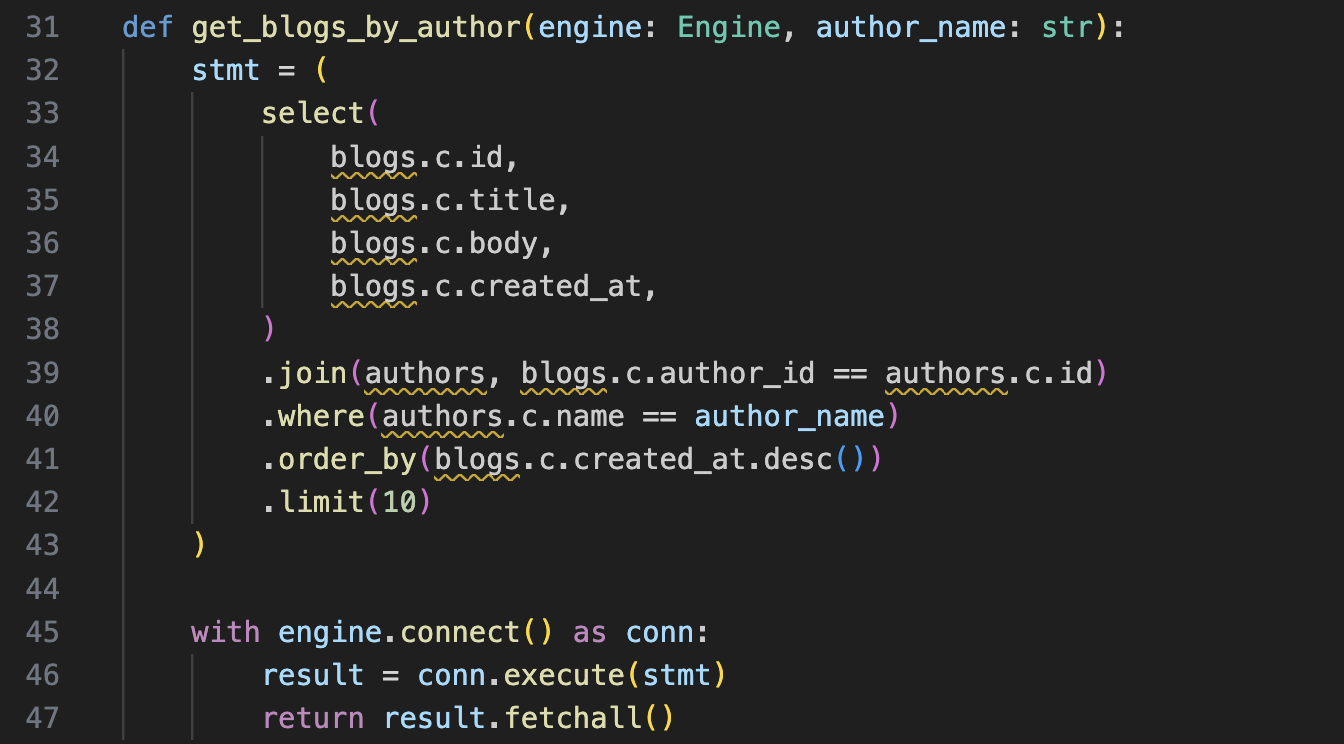Click the underlined authors on line 40
Viewport: 1344px width, 744px height.
tap(441, 415)
